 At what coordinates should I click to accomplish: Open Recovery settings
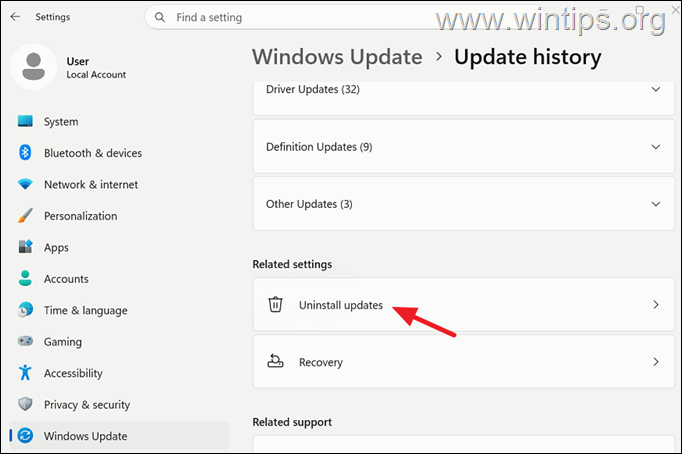pos(464,361)
